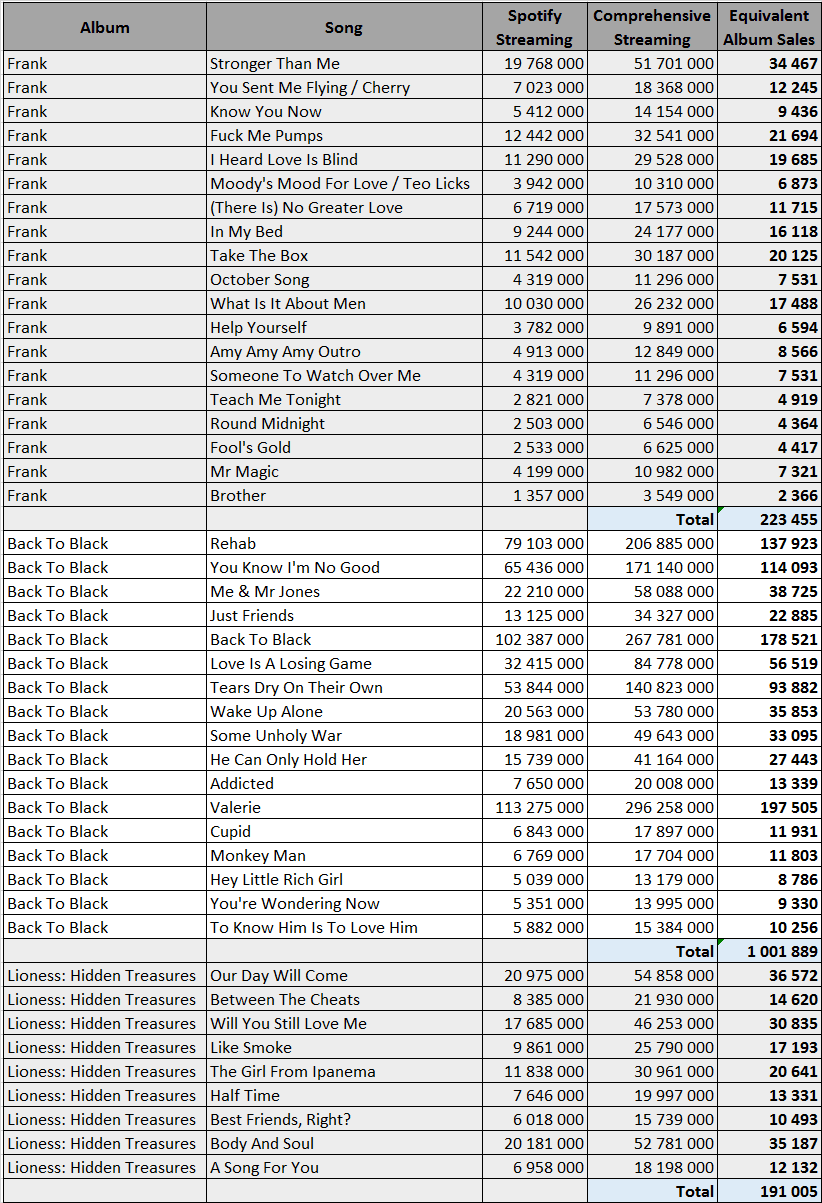Click Brother's Spotify streams 1 357 000
The height and width of the screenshot is (1203, 822).
coord(535,495)
